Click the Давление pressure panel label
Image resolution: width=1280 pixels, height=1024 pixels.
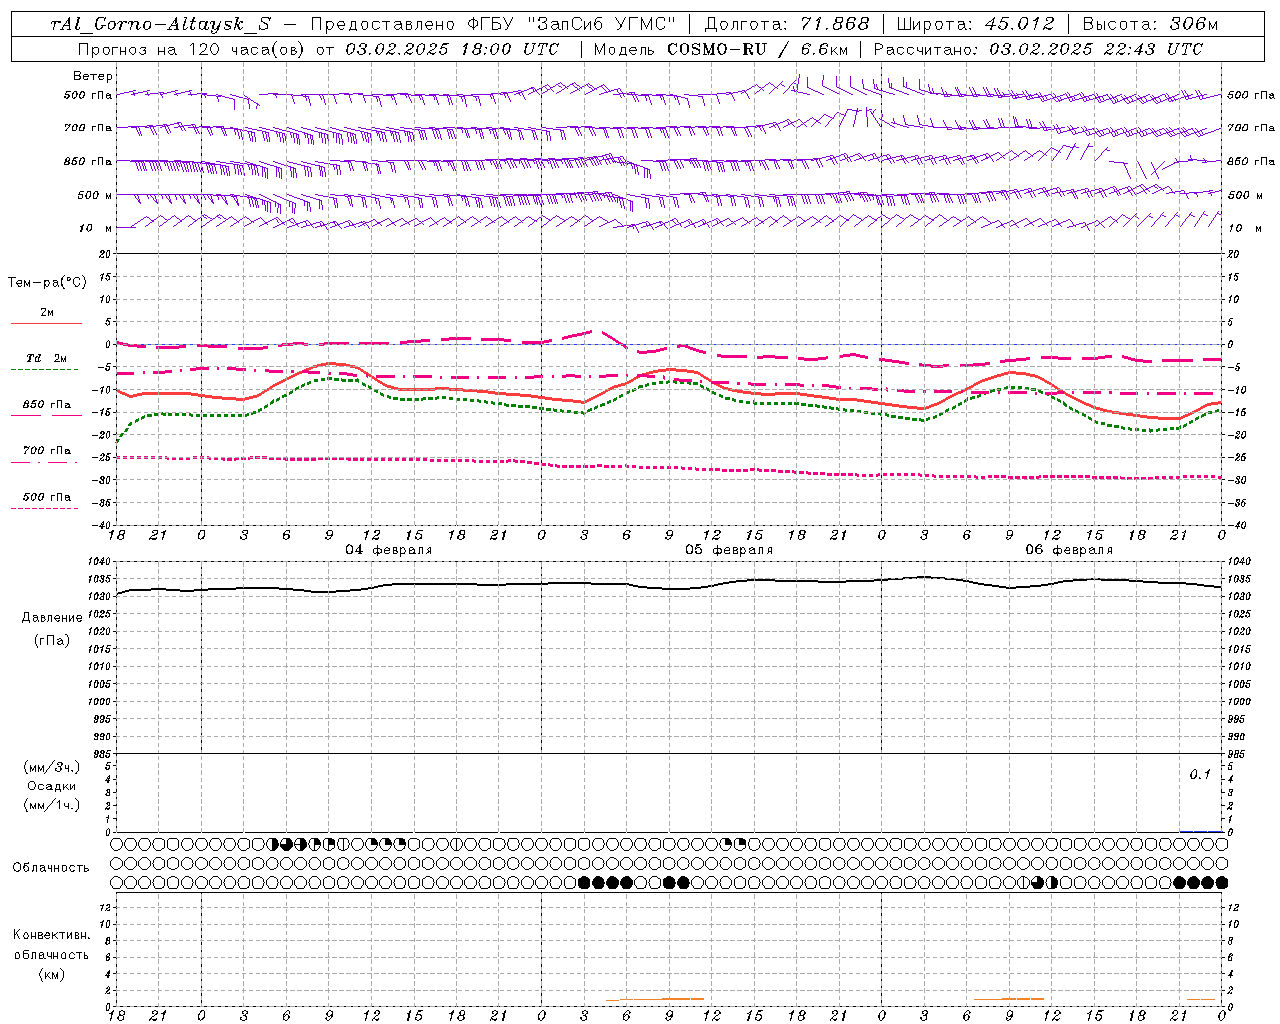(52, 618)
